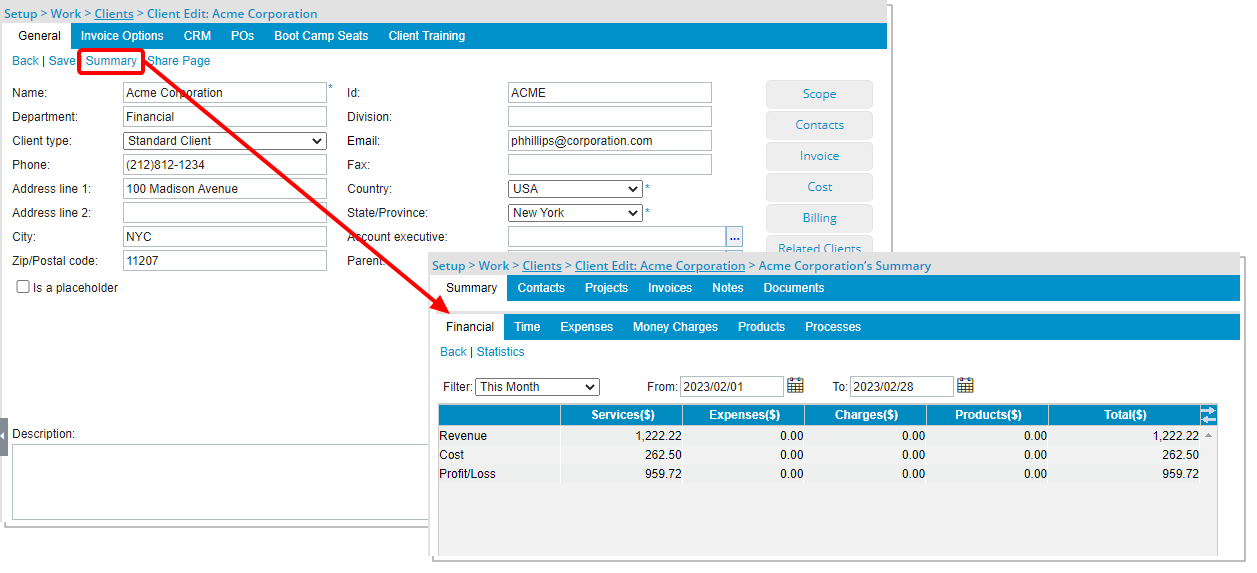Click the Address line 1 field
1257x573 pixels.
225,189
